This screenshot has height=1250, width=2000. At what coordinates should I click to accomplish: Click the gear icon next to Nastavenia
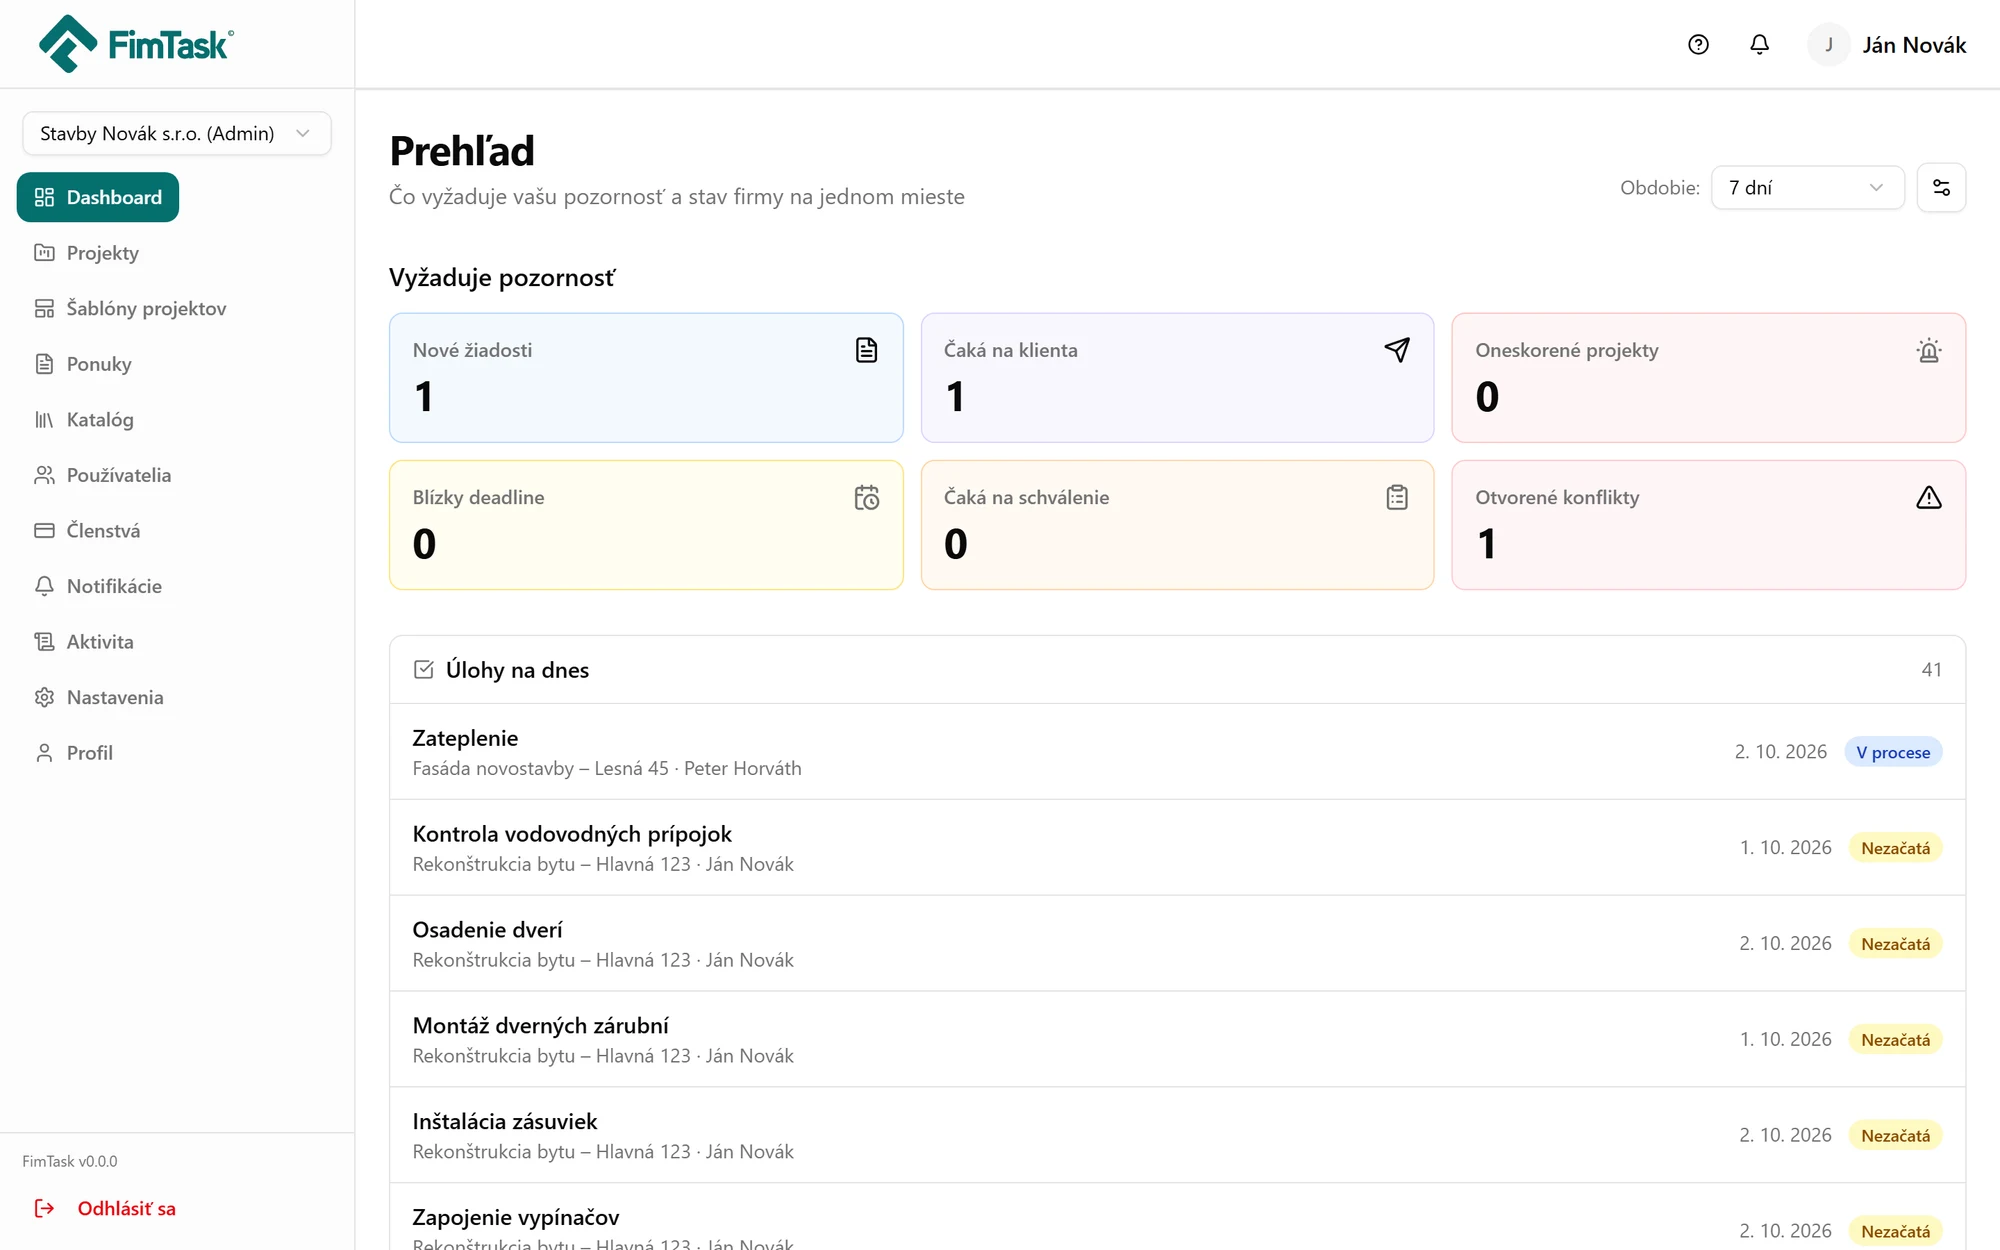click(x=44, y=697)
